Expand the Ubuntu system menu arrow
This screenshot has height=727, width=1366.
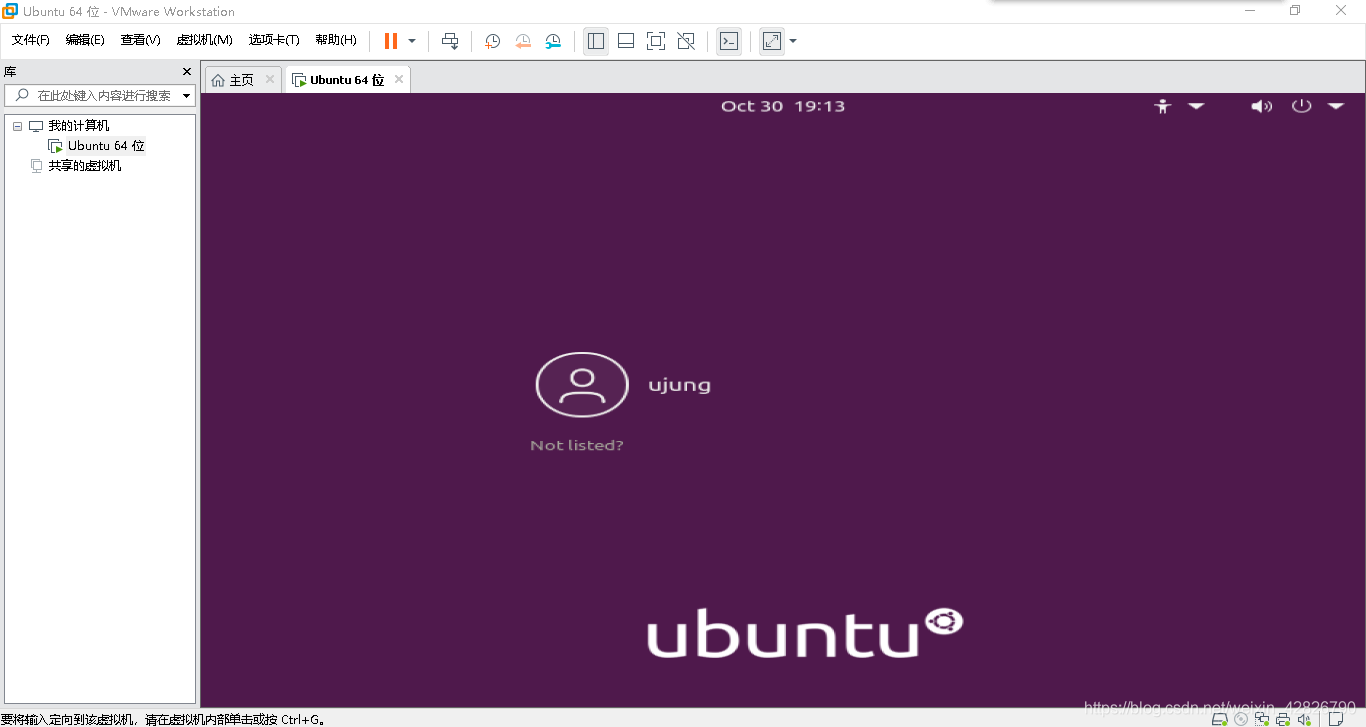(1336, 106)
